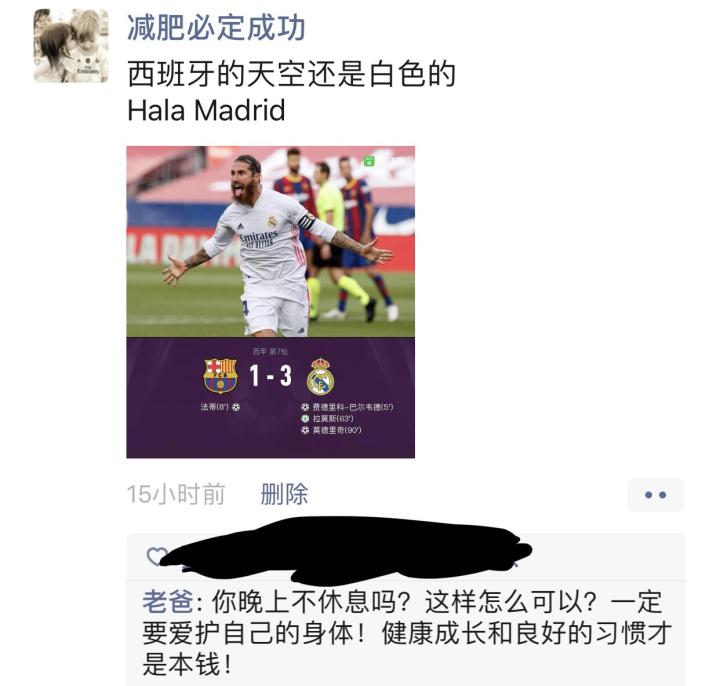Click the FC Barcelona crest icon
Image resolution: width=720 pixels, height=686 pixels.
click(x=220, y=376)
